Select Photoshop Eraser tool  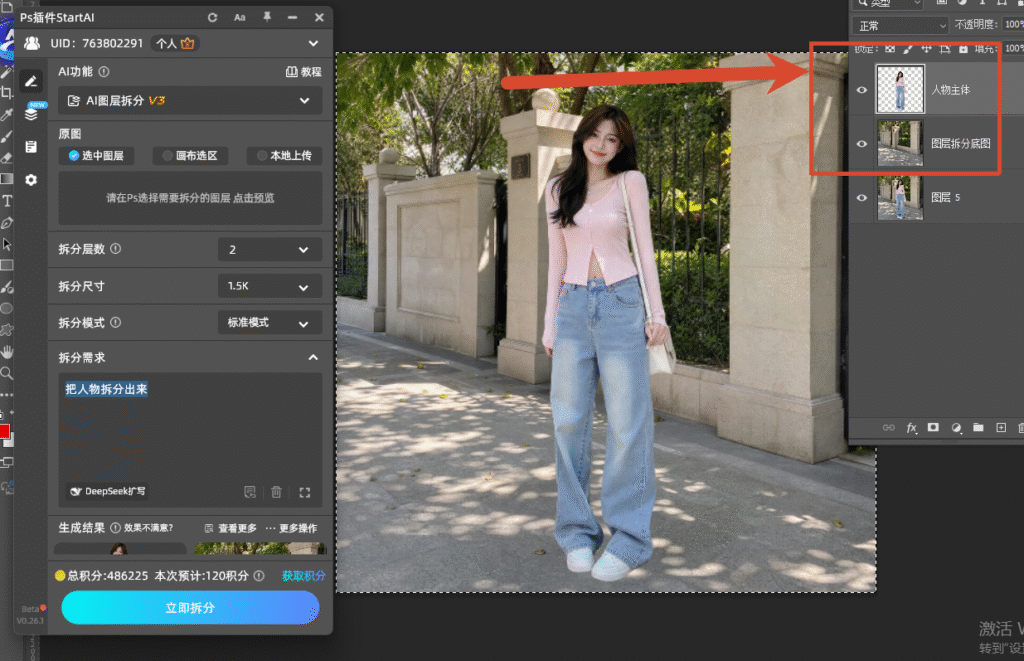point(7,157)
